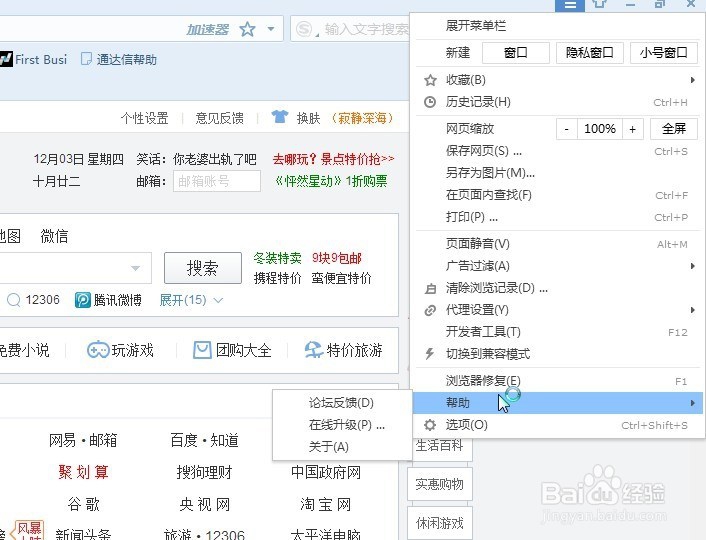Image resolution: width=706 pixels, height=540 pixels.
Task: Click the 玩游戏 gamepad icon
Action: coord(98,350)
